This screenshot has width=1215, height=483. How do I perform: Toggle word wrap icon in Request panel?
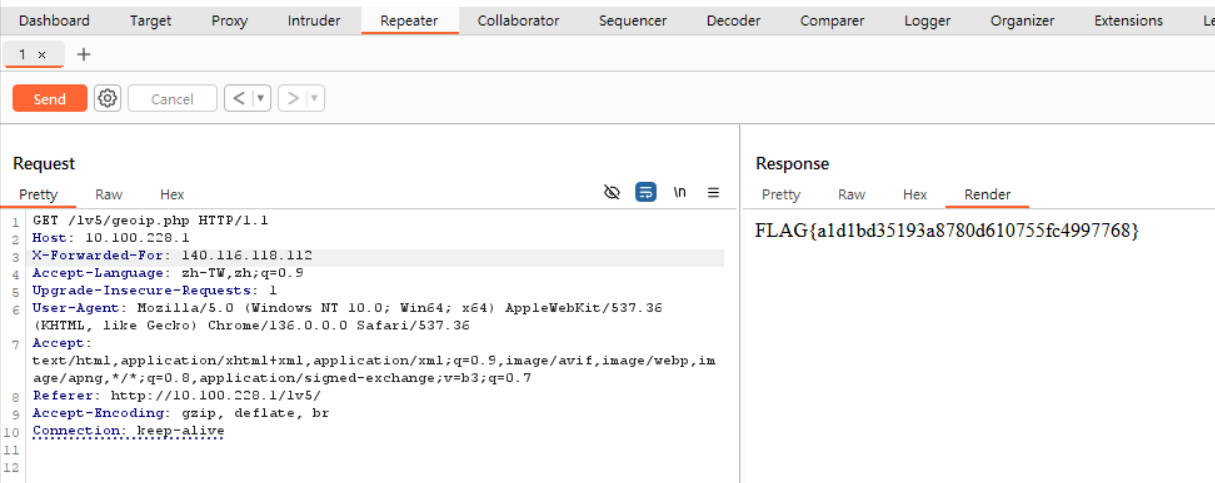(x=646, y=192)
